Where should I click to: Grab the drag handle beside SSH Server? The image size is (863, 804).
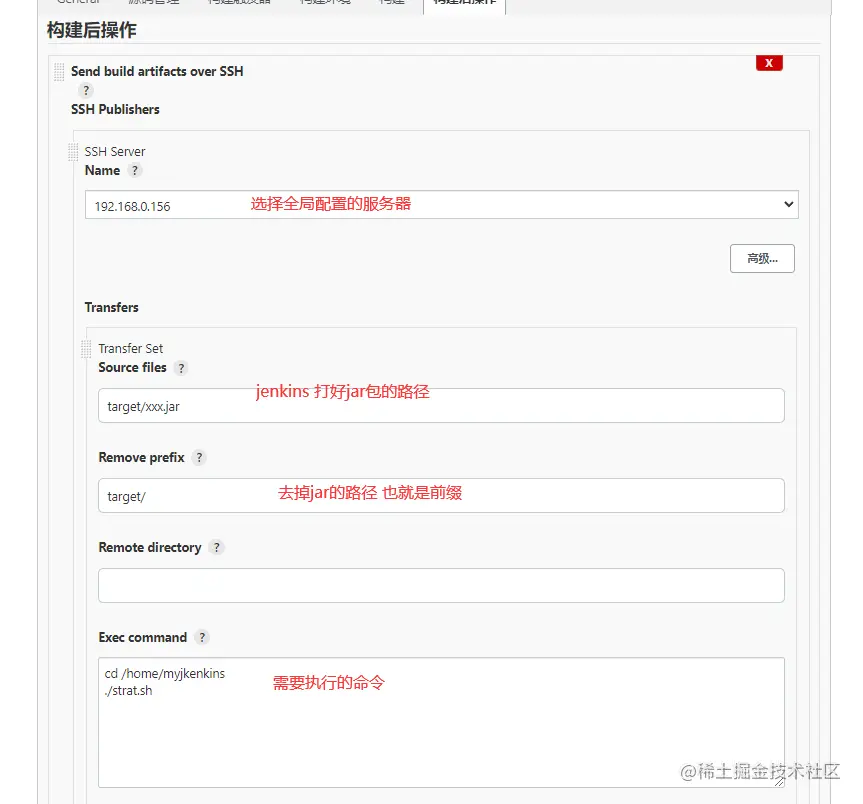click(x=73, y=151)
